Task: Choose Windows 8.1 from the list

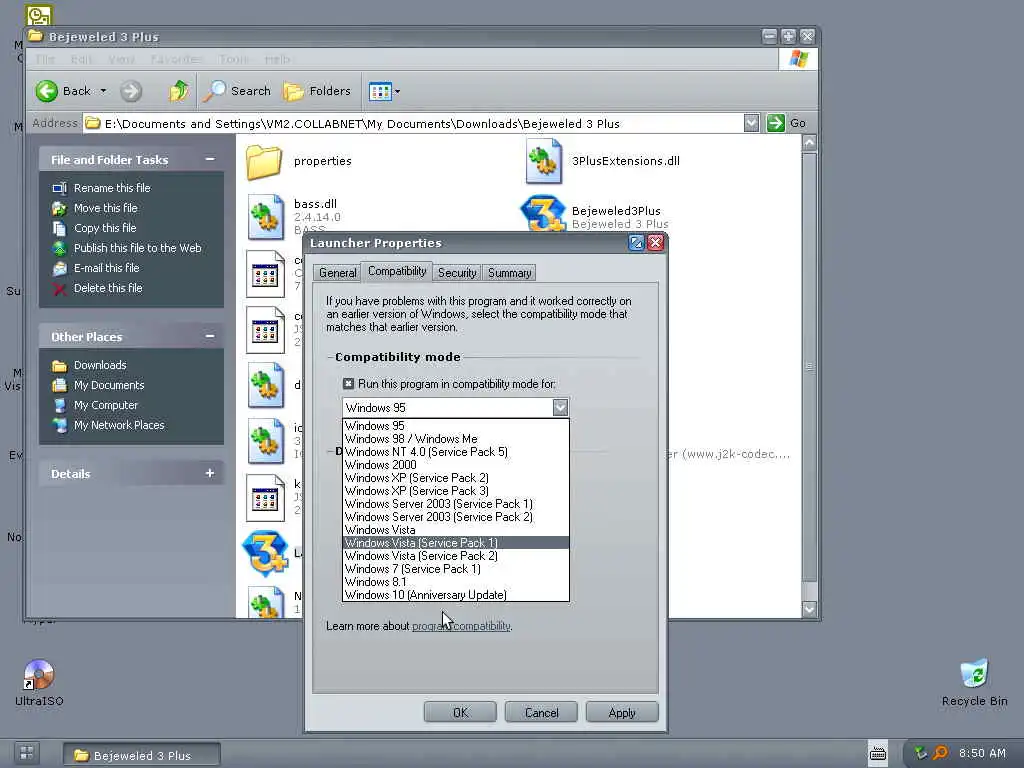Action: click(456, 582)
